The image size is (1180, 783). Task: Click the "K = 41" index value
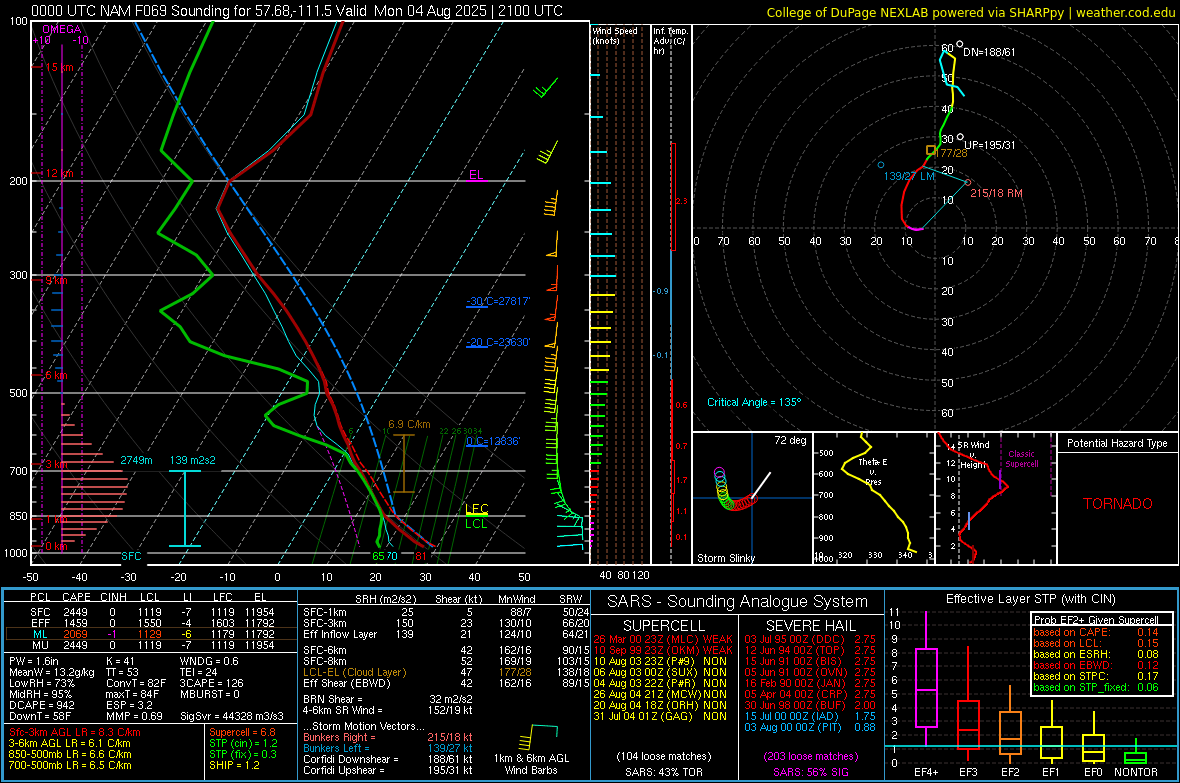[x=120, y=661]
